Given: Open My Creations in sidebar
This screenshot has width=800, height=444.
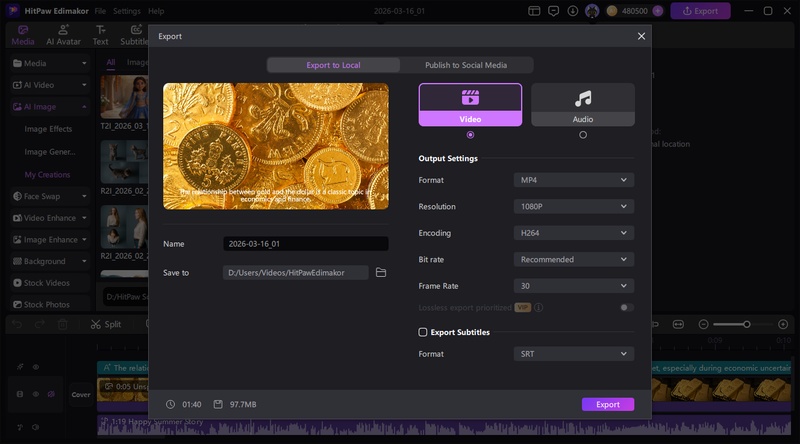Looking at the screenshot, I should point(47,175).
